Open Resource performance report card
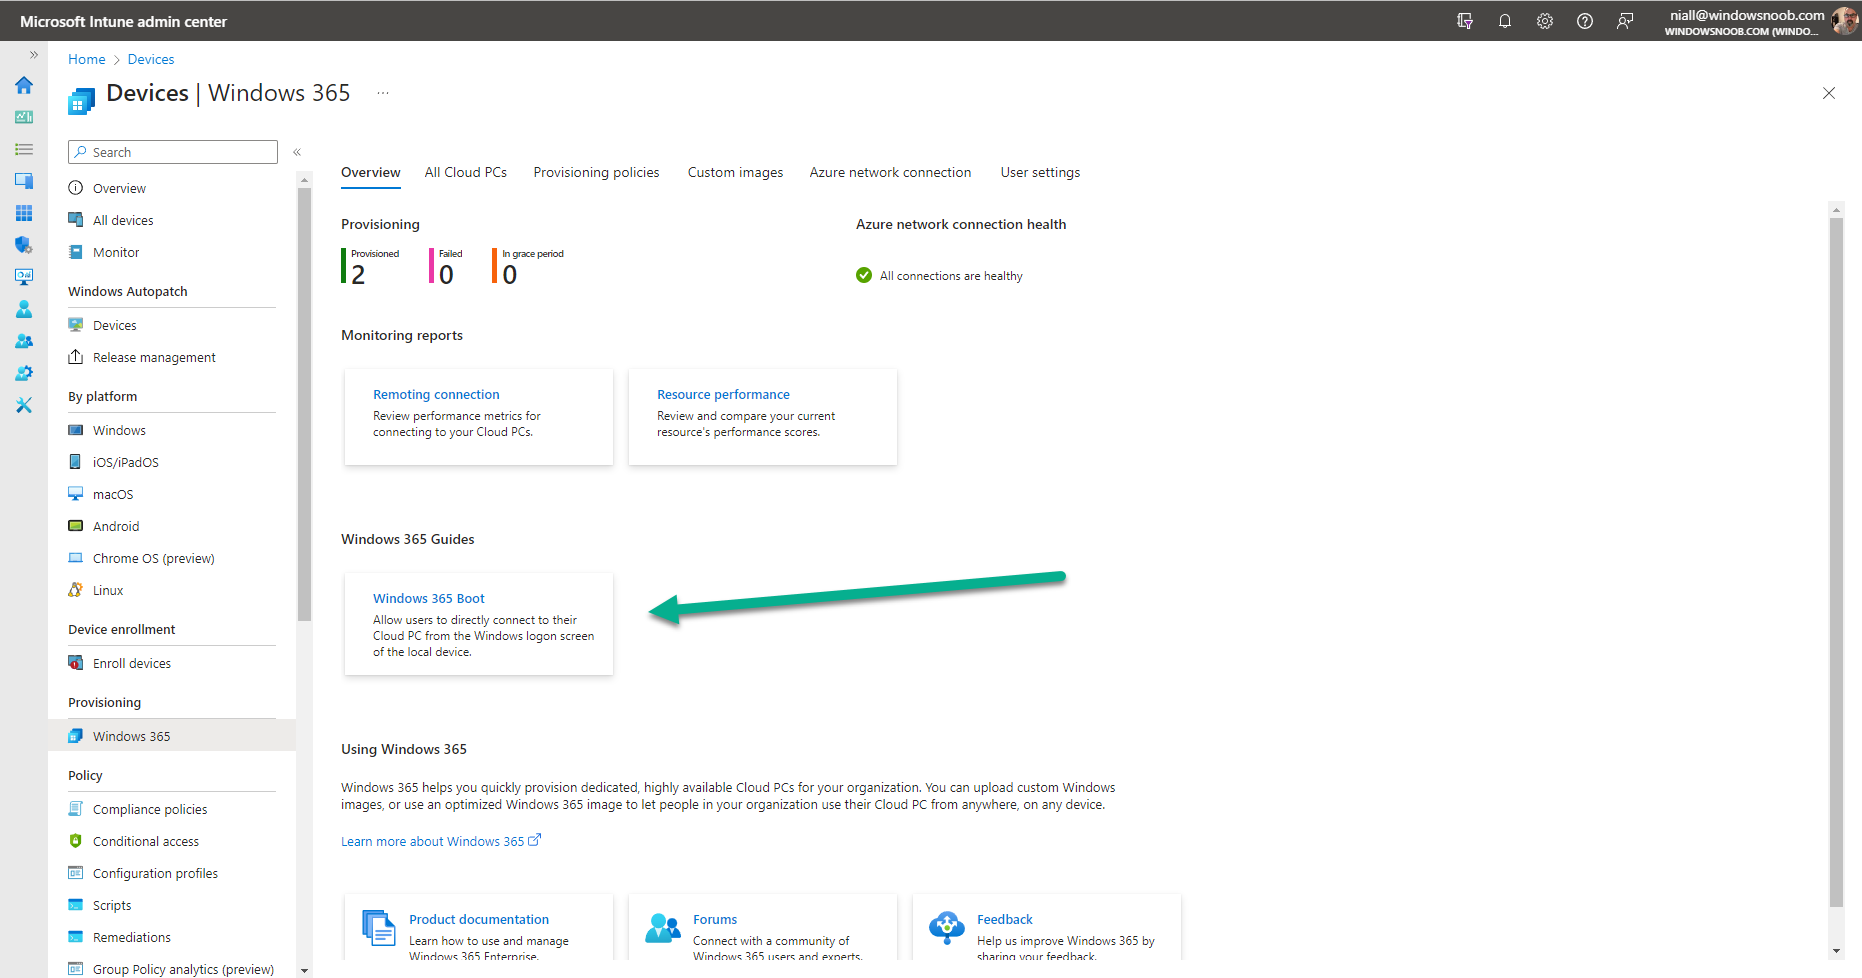1862x978 pixels. point(763,417)
